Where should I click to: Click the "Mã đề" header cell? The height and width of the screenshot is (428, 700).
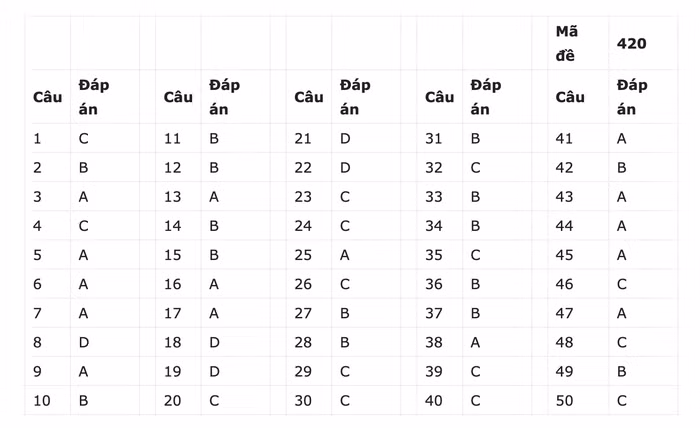pos(567,44)
